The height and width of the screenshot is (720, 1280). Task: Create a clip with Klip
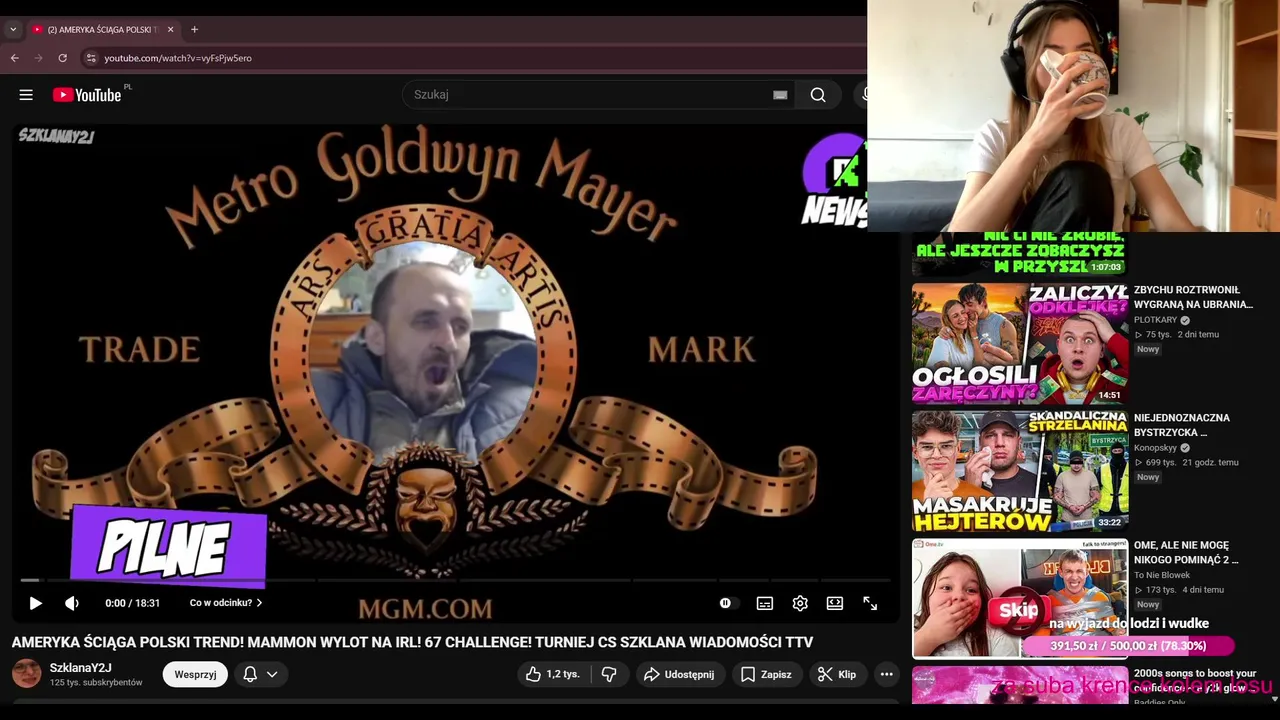point(837,674)
